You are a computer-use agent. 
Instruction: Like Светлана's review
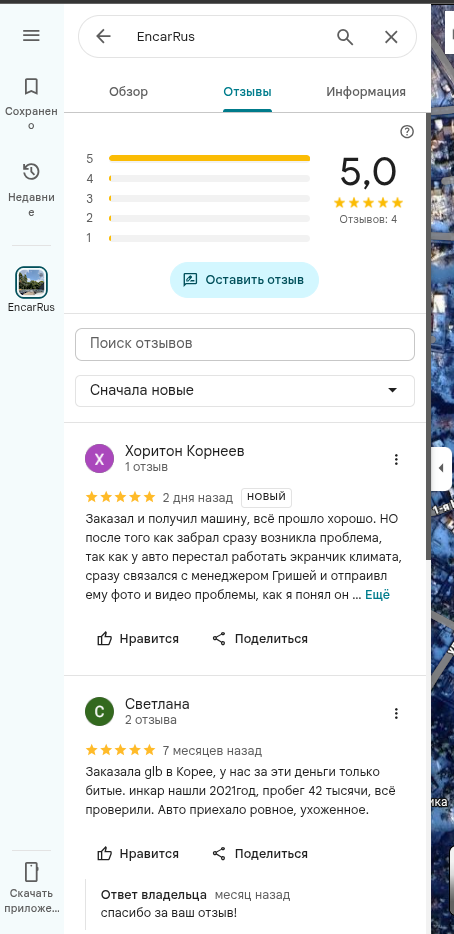pyautogui.click(x=138, y=854)
